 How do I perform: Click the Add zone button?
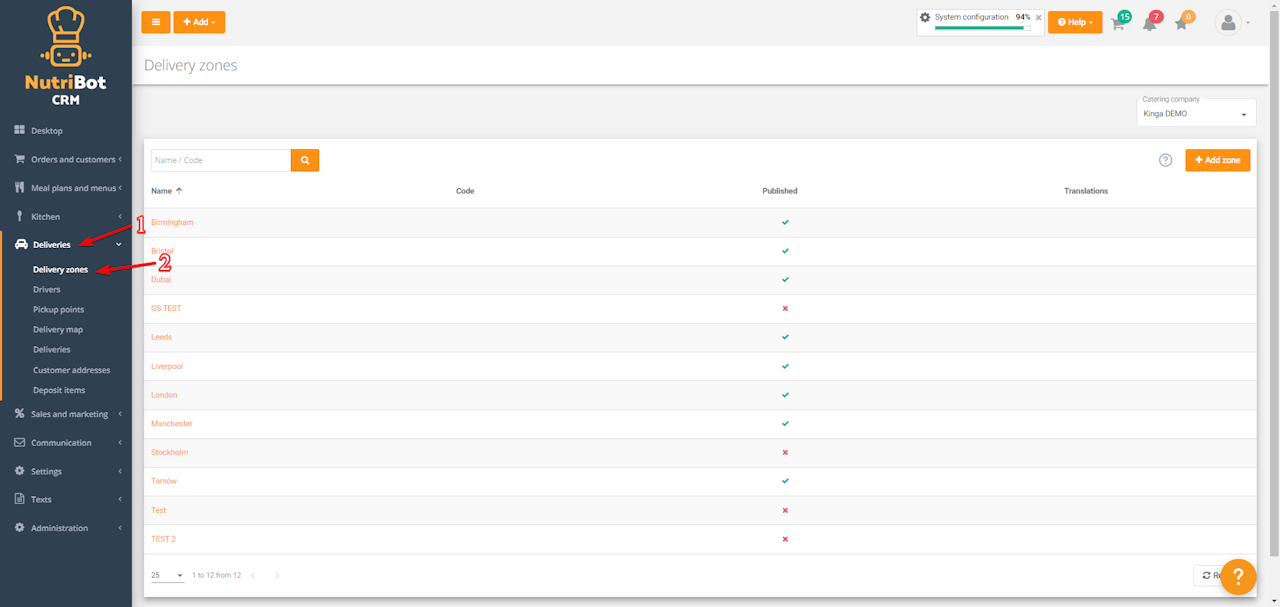(x=1217, y=160)
